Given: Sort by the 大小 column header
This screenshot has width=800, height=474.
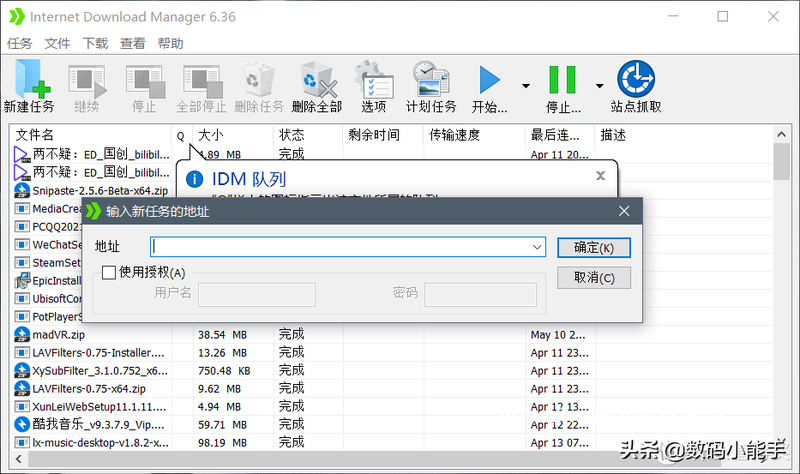Looking at the screenshot, I should click(x=233, y=135).
